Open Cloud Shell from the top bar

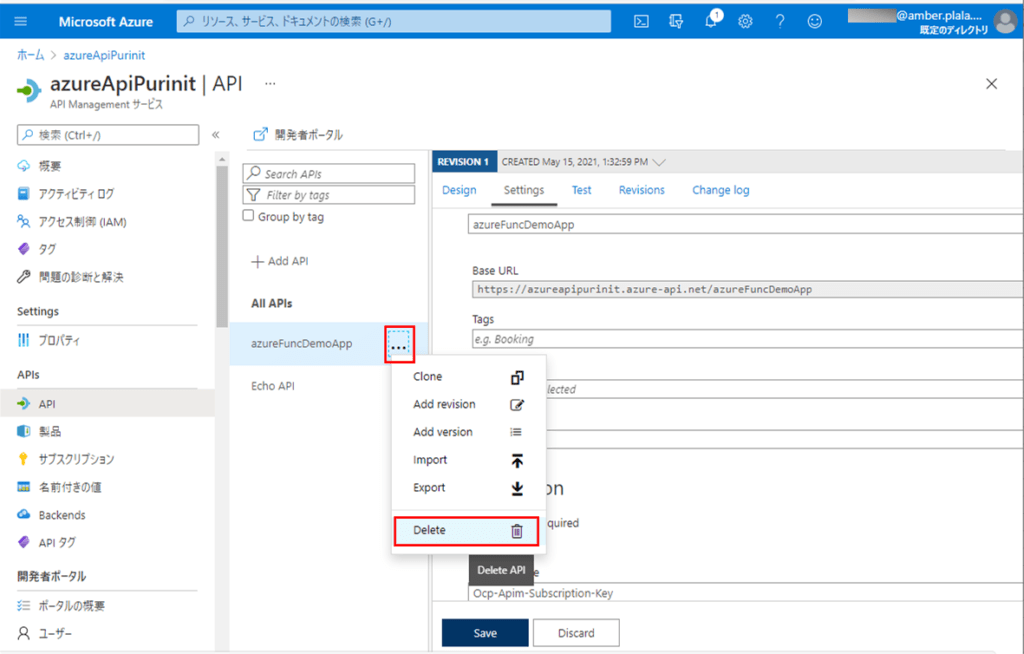[x=640, y=20]
